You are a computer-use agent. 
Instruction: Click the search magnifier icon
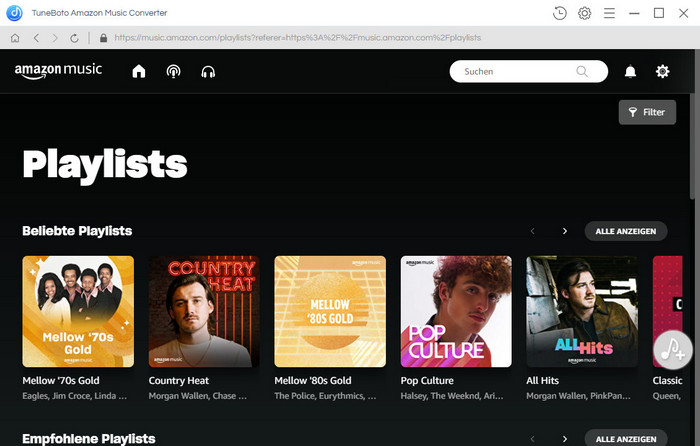[582, 71]
